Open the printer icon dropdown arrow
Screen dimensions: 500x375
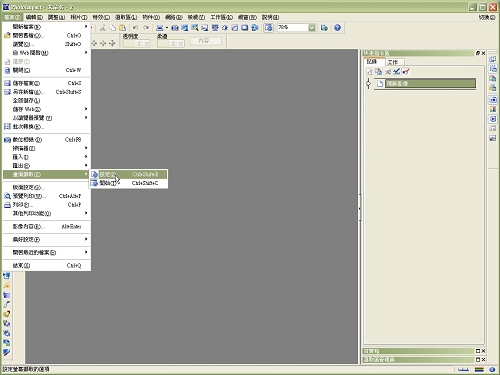(166, 28)
